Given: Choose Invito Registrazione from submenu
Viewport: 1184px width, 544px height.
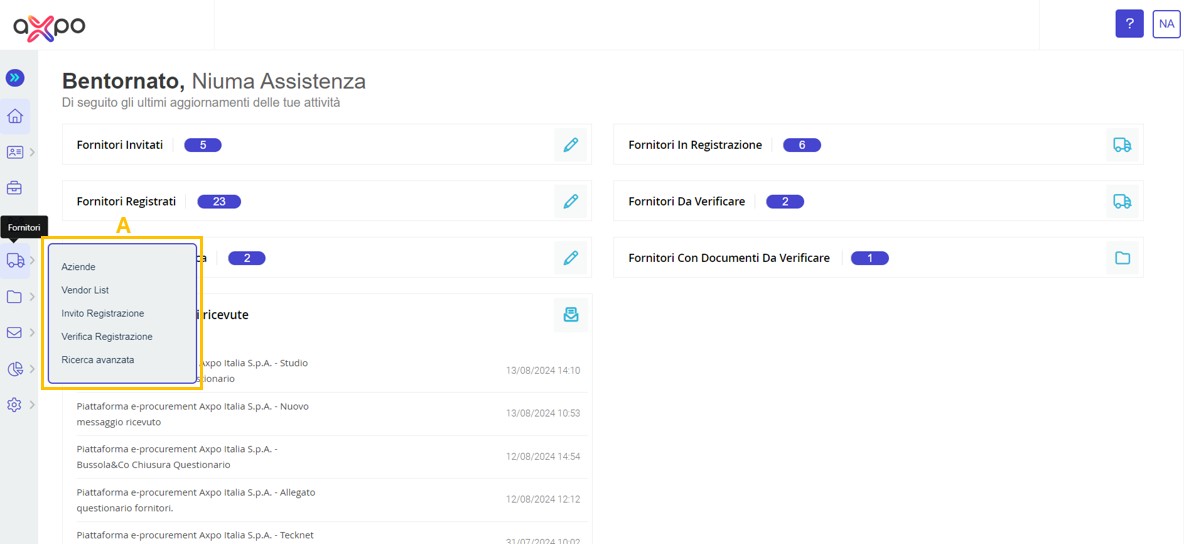Looking at the screenshot, I should coord(103,313).
